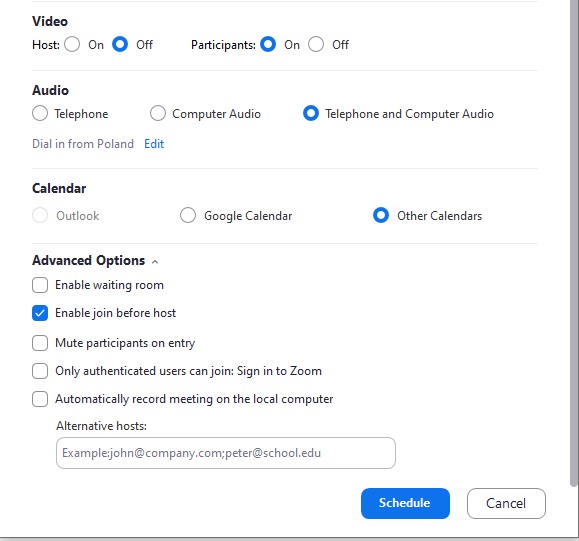Choose Telephone audio only

(x=40, y=113)
